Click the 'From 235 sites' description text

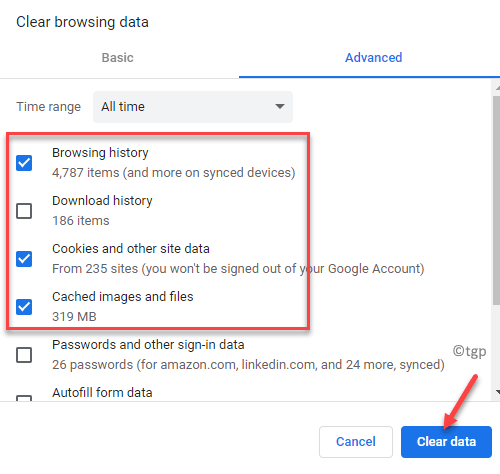pyautogui.click(x=238, y=269)
